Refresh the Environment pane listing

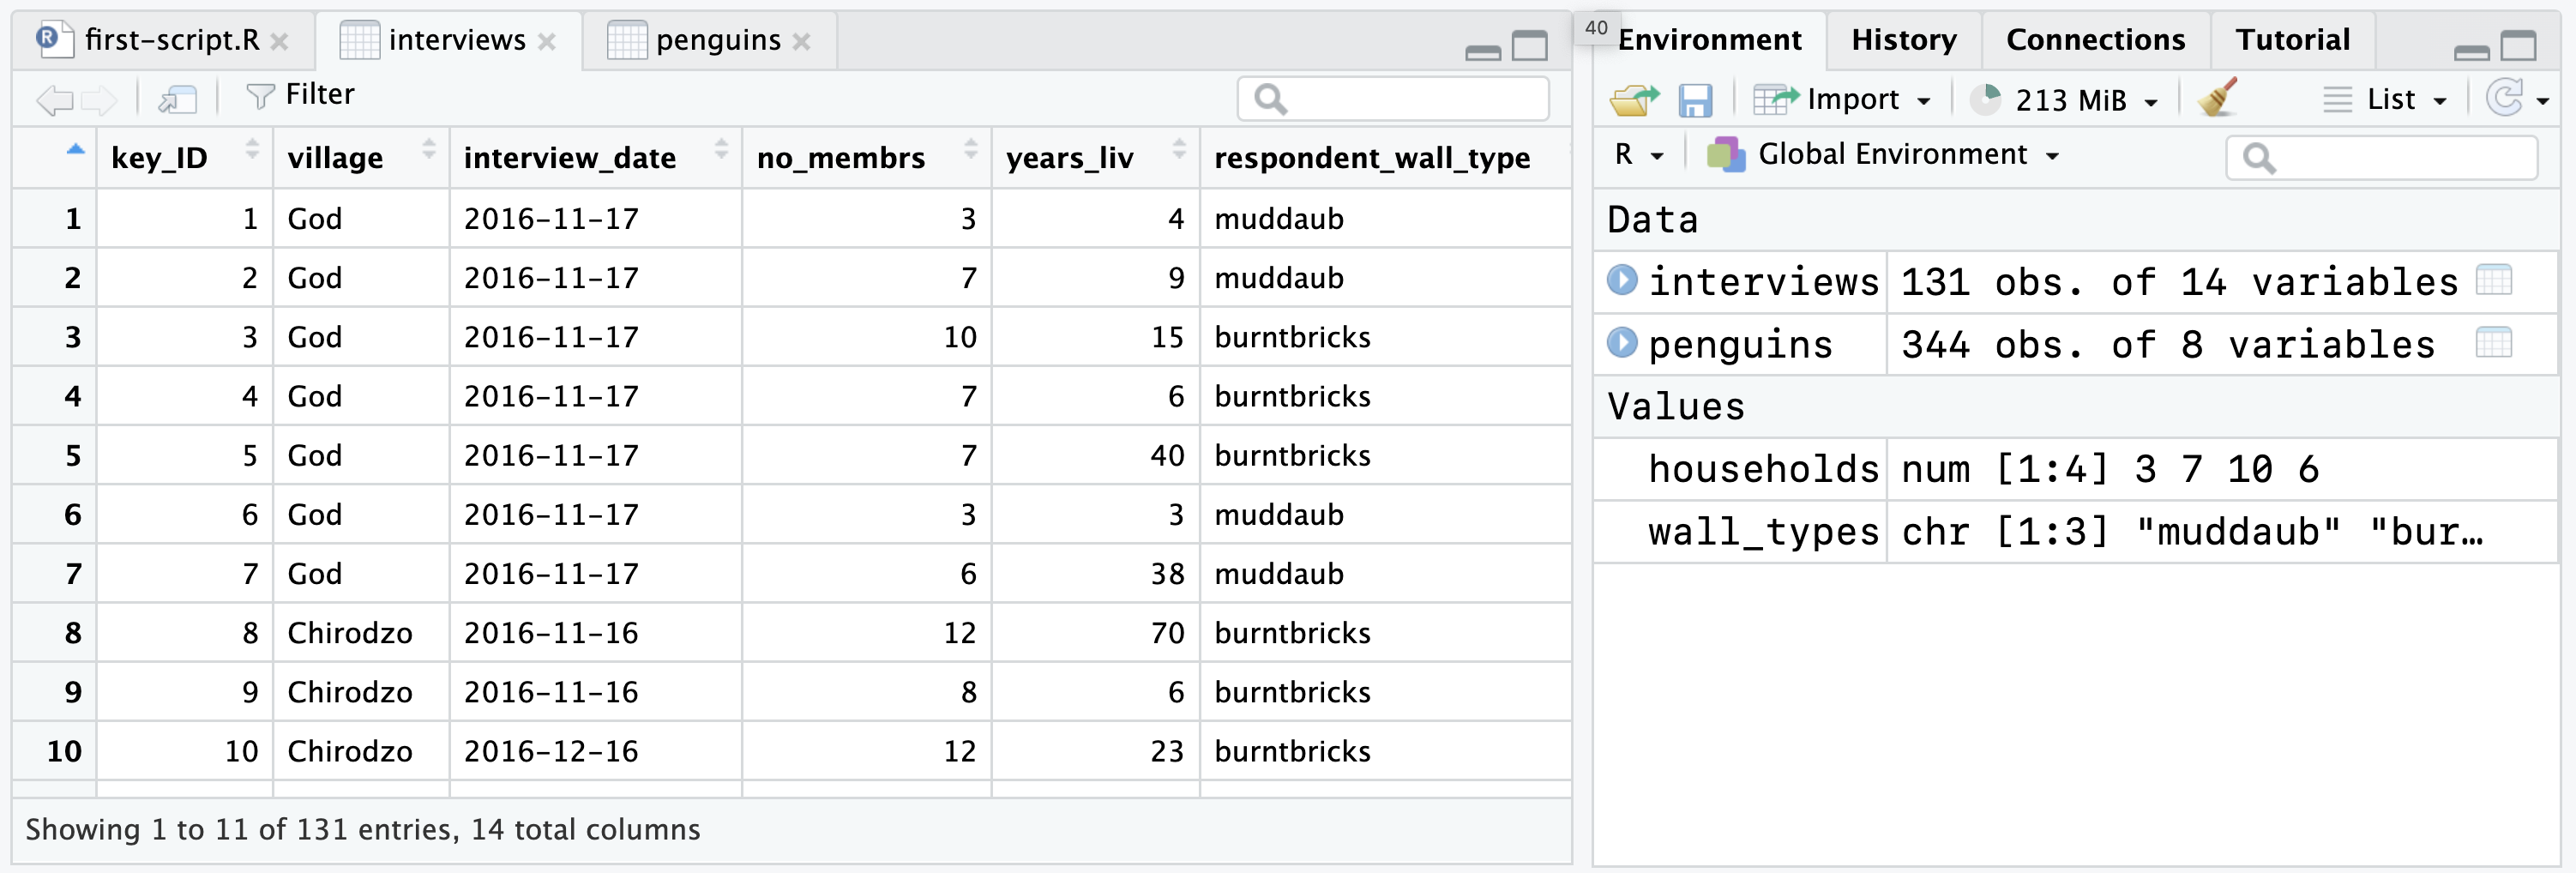coord(2507,99)
